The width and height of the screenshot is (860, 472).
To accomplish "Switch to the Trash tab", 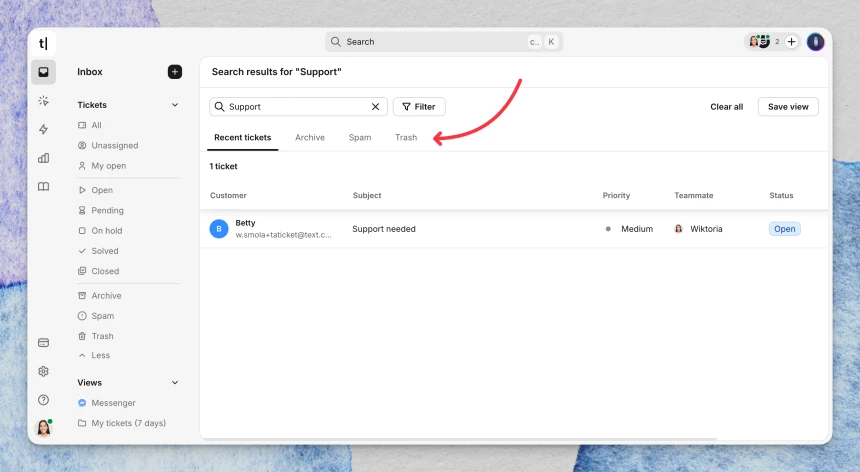I will pyautogui.click(x=406, y=138).
